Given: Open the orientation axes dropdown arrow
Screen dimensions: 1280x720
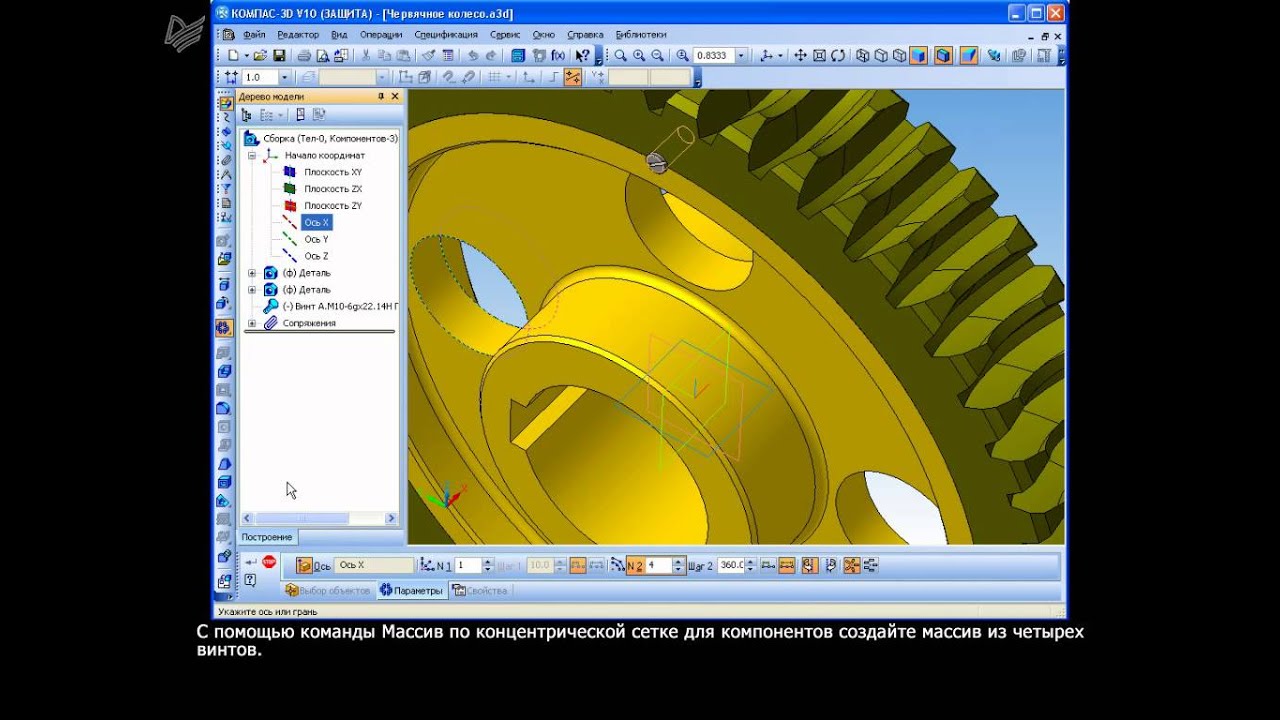Looking at the screenshot, I should tap(780, 56).
